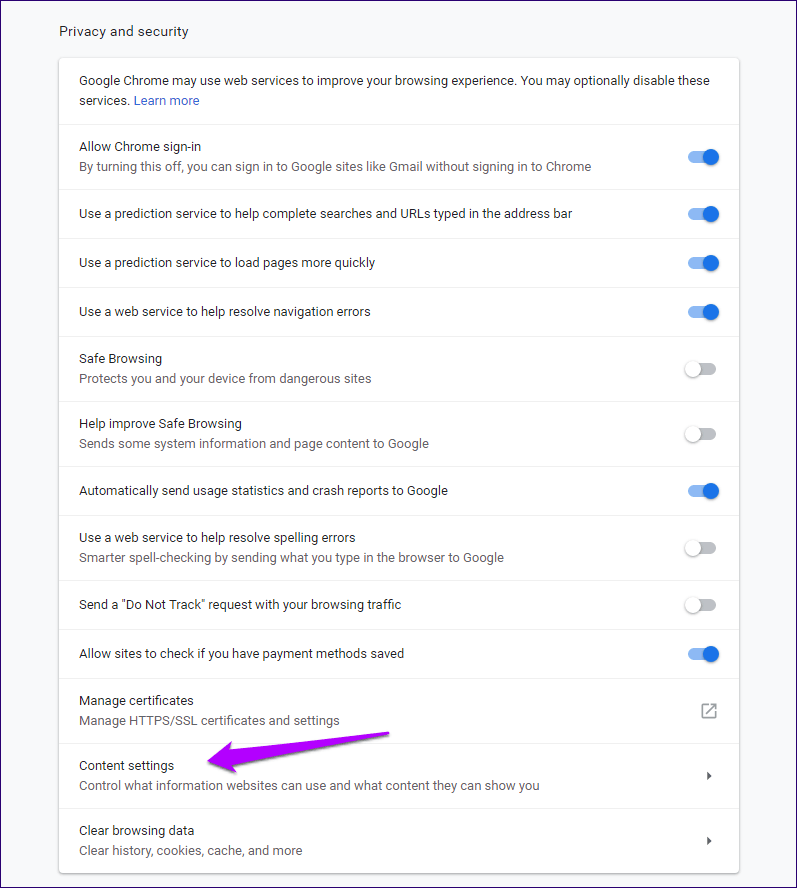This screenshot has height=888, width=797.
Task: Toggle prediction service to load pages quickly
Action: (x=703, y=263)
